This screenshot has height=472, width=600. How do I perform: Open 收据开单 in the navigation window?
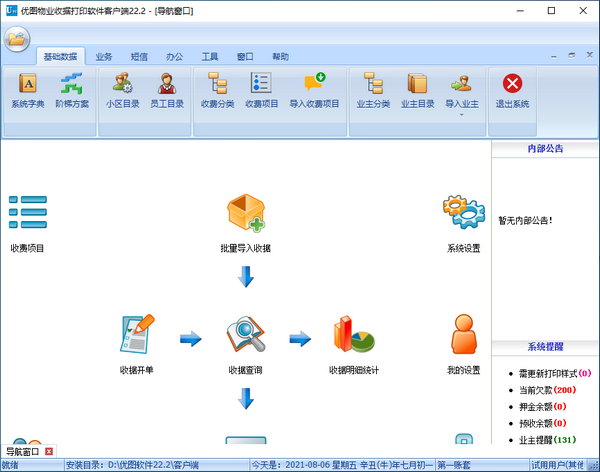(x=136, y=340)
